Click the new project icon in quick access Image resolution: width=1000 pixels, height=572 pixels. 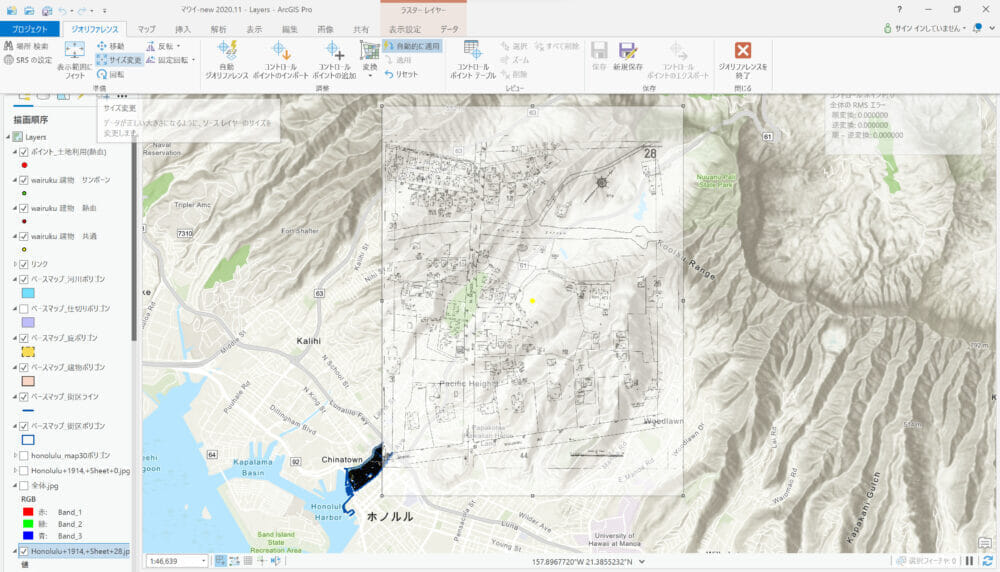tap(11, 10)
